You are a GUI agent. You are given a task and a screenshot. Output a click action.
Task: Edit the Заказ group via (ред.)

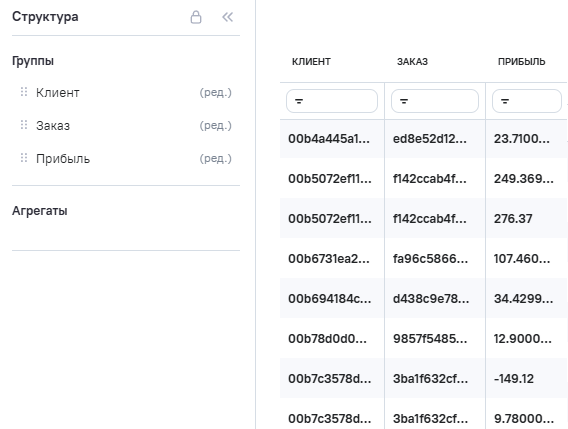coord(216,125)
